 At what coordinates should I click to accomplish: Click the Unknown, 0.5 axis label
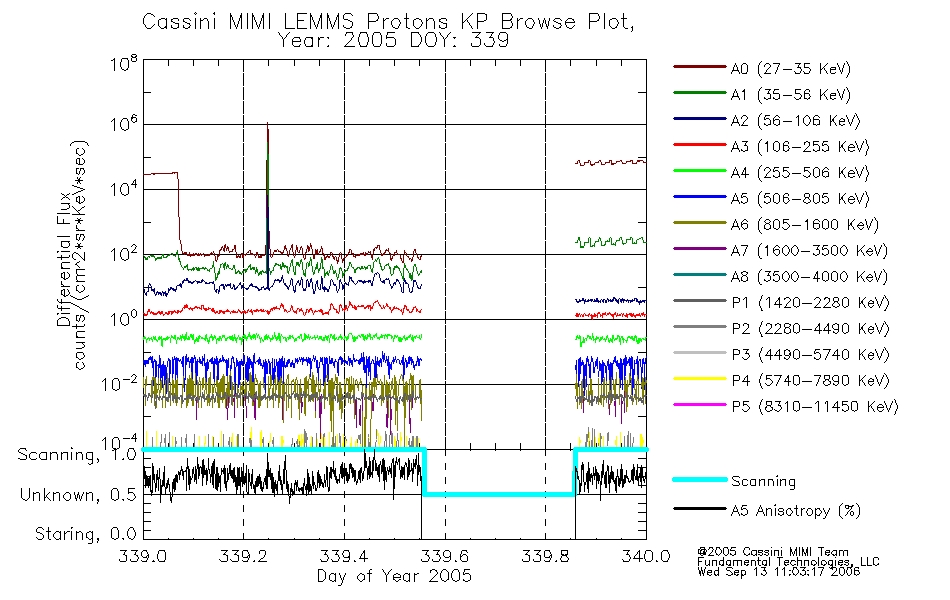coord(79,495)
